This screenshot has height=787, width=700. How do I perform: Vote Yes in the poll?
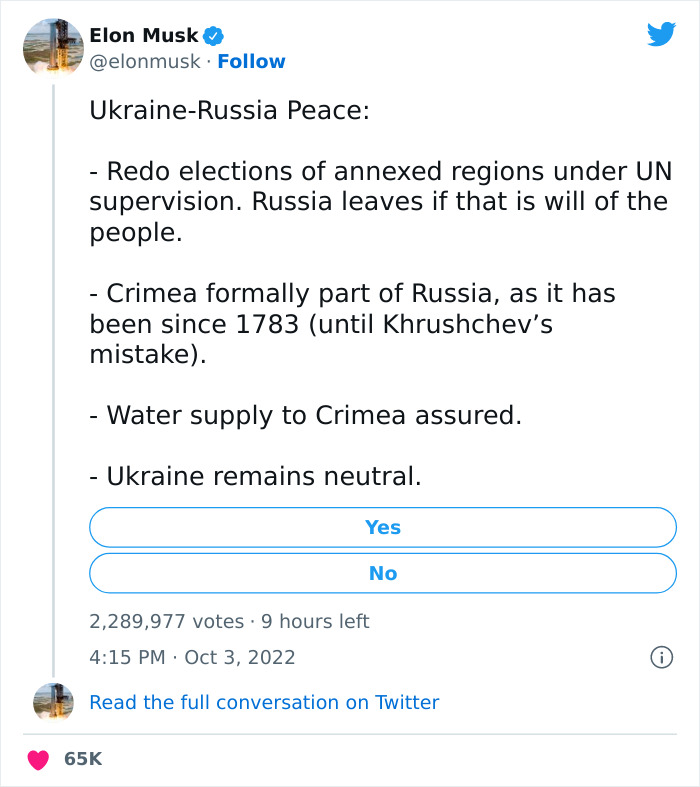tap(383, 527)
